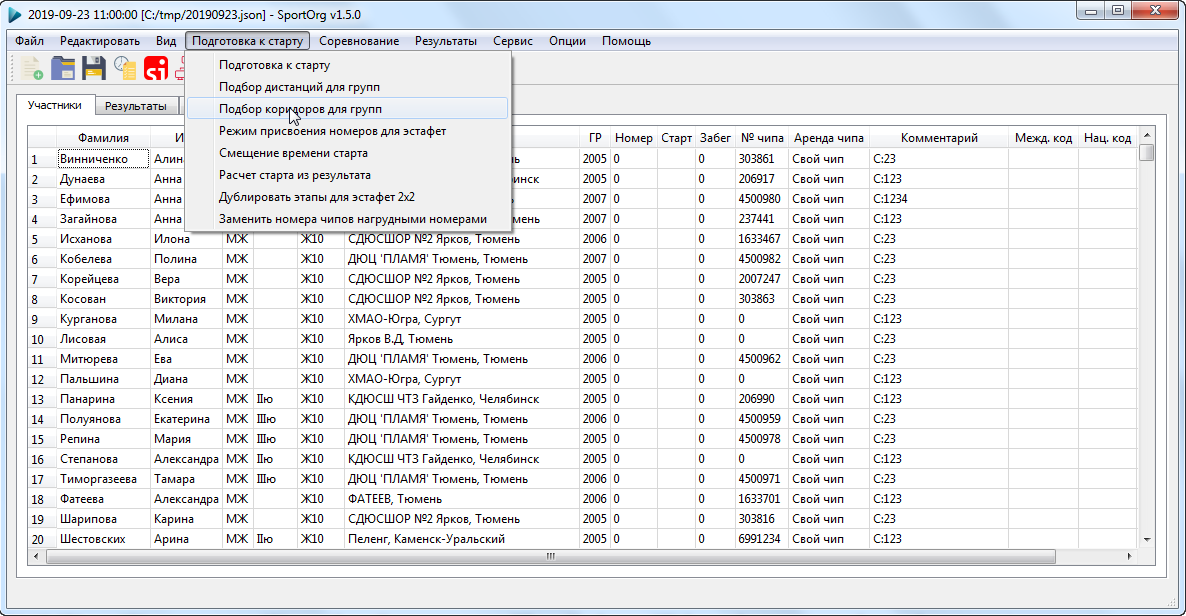The width and height of the screenshot is (1186, 616).
Task: Choose Смещение времени старта
Action: coord(348,153)
